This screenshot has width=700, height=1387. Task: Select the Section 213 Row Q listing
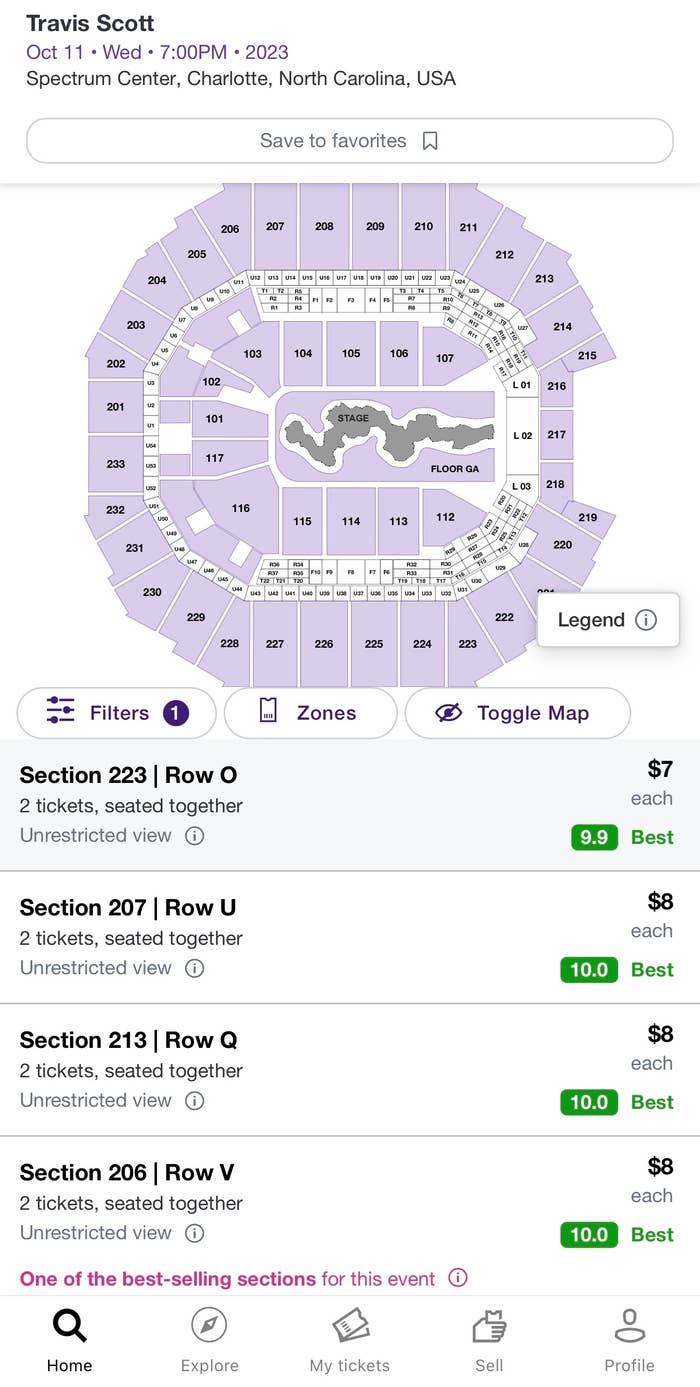[350, 1070]
